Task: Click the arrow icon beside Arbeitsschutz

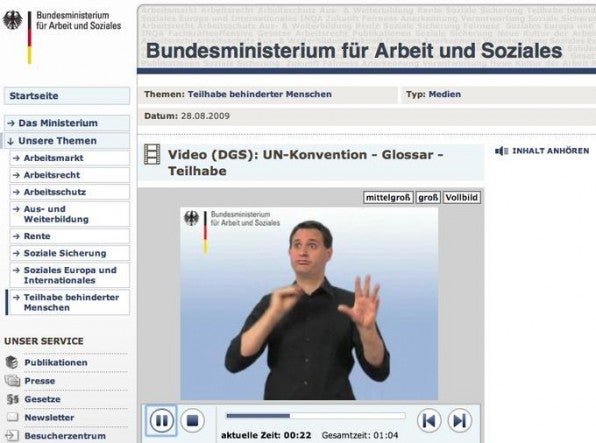Action: coord(16,192)
